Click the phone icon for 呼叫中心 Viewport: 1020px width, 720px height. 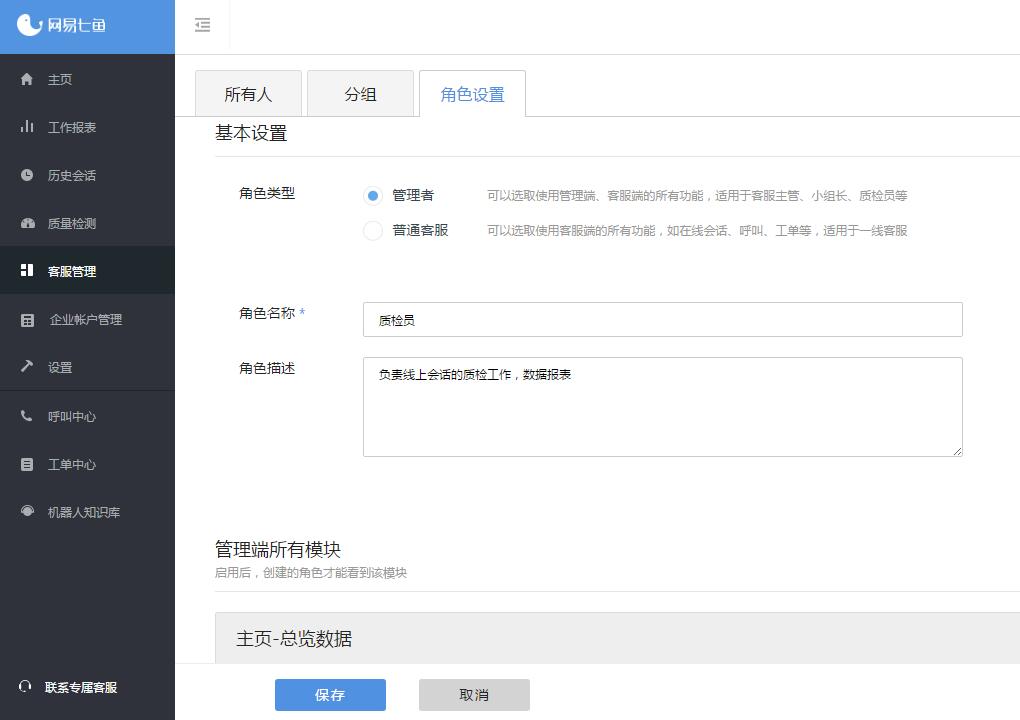click(x=27, y=416)
